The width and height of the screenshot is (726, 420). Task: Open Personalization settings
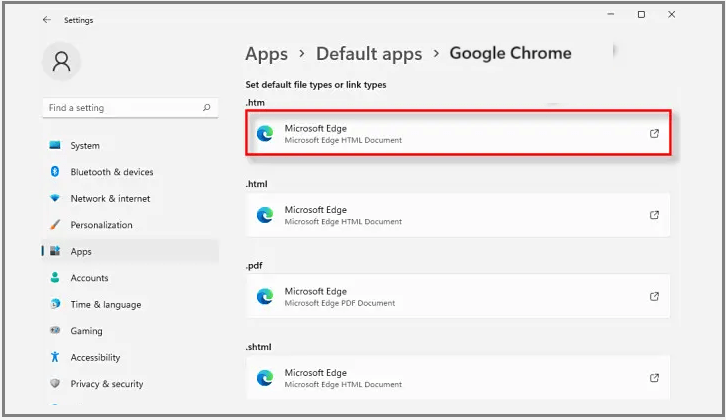pyautogui.click(x=101, y=225)
